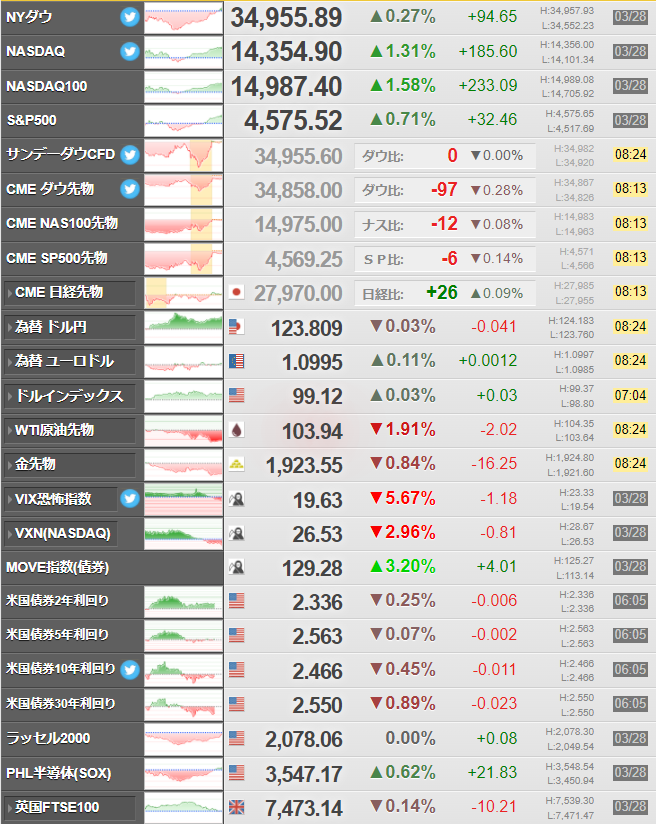Open the S&P500 index label

[x=32, y=120]
